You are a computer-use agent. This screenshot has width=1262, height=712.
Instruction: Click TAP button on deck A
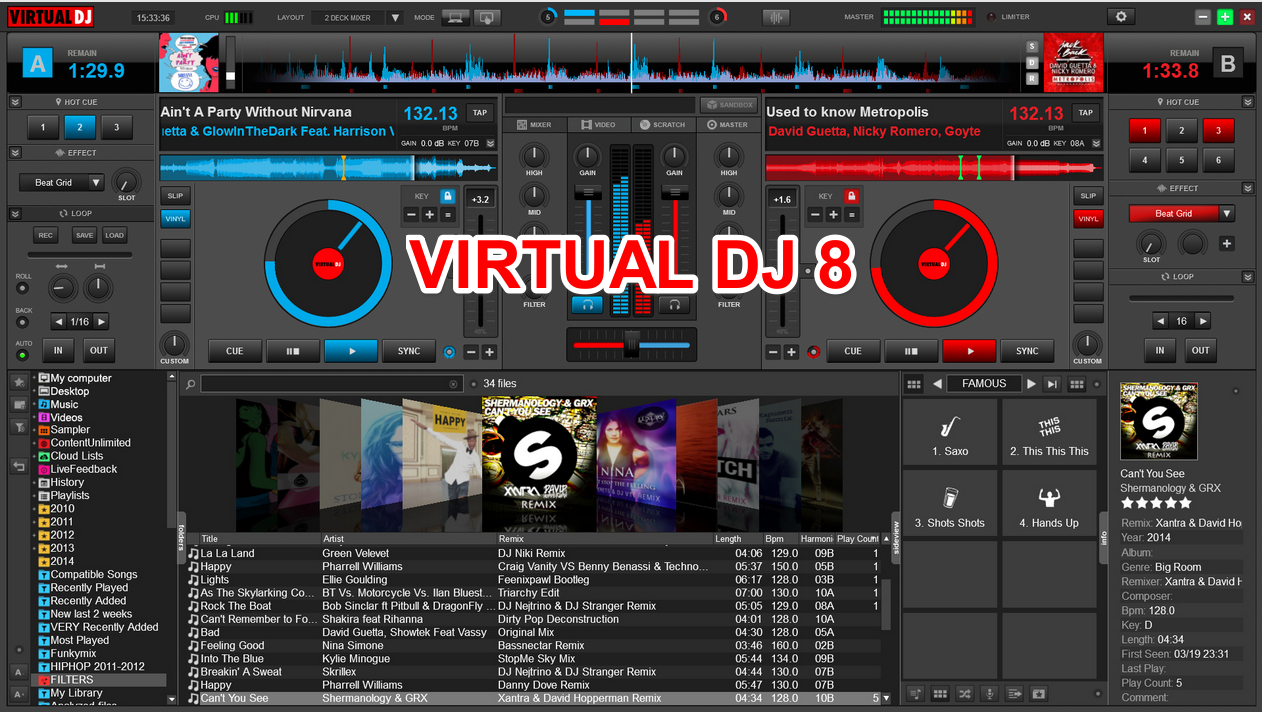(x=480, y=113)
